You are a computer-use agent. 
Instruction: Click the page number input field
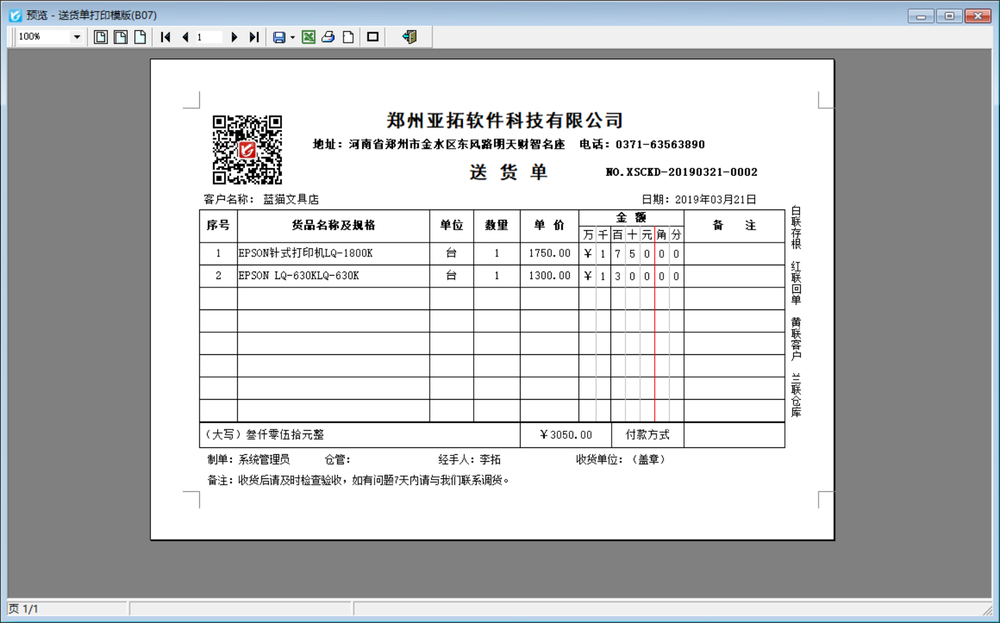209,37
